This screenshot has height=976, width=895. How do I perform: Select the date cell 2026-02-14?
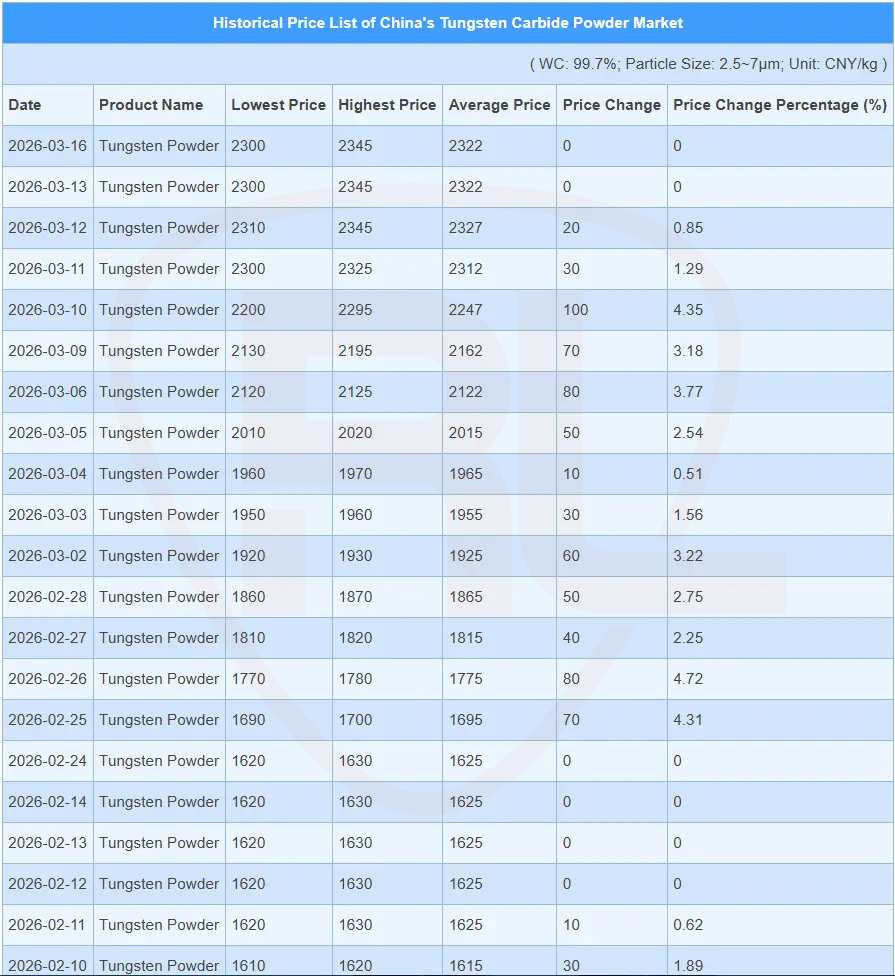point(47,802)
